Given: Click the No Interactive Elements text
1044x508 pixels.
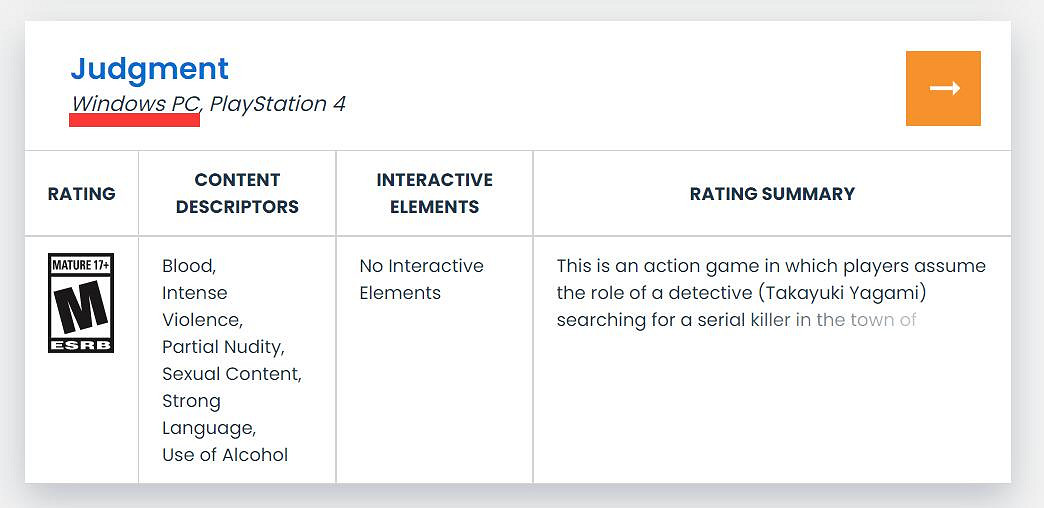Looking at the screenshot, I should (421, 279).
